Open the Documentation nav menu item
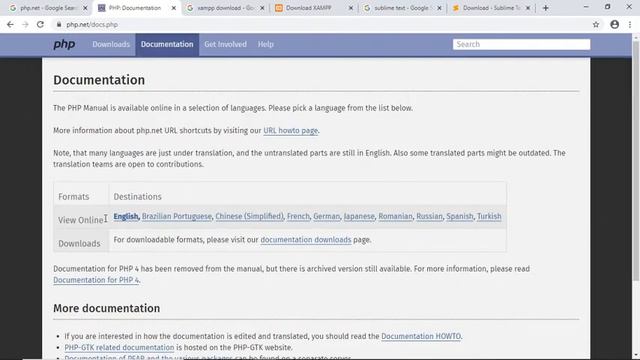Image resolution: width=640 pixels, height=360 pixels. tap(167, 44)
